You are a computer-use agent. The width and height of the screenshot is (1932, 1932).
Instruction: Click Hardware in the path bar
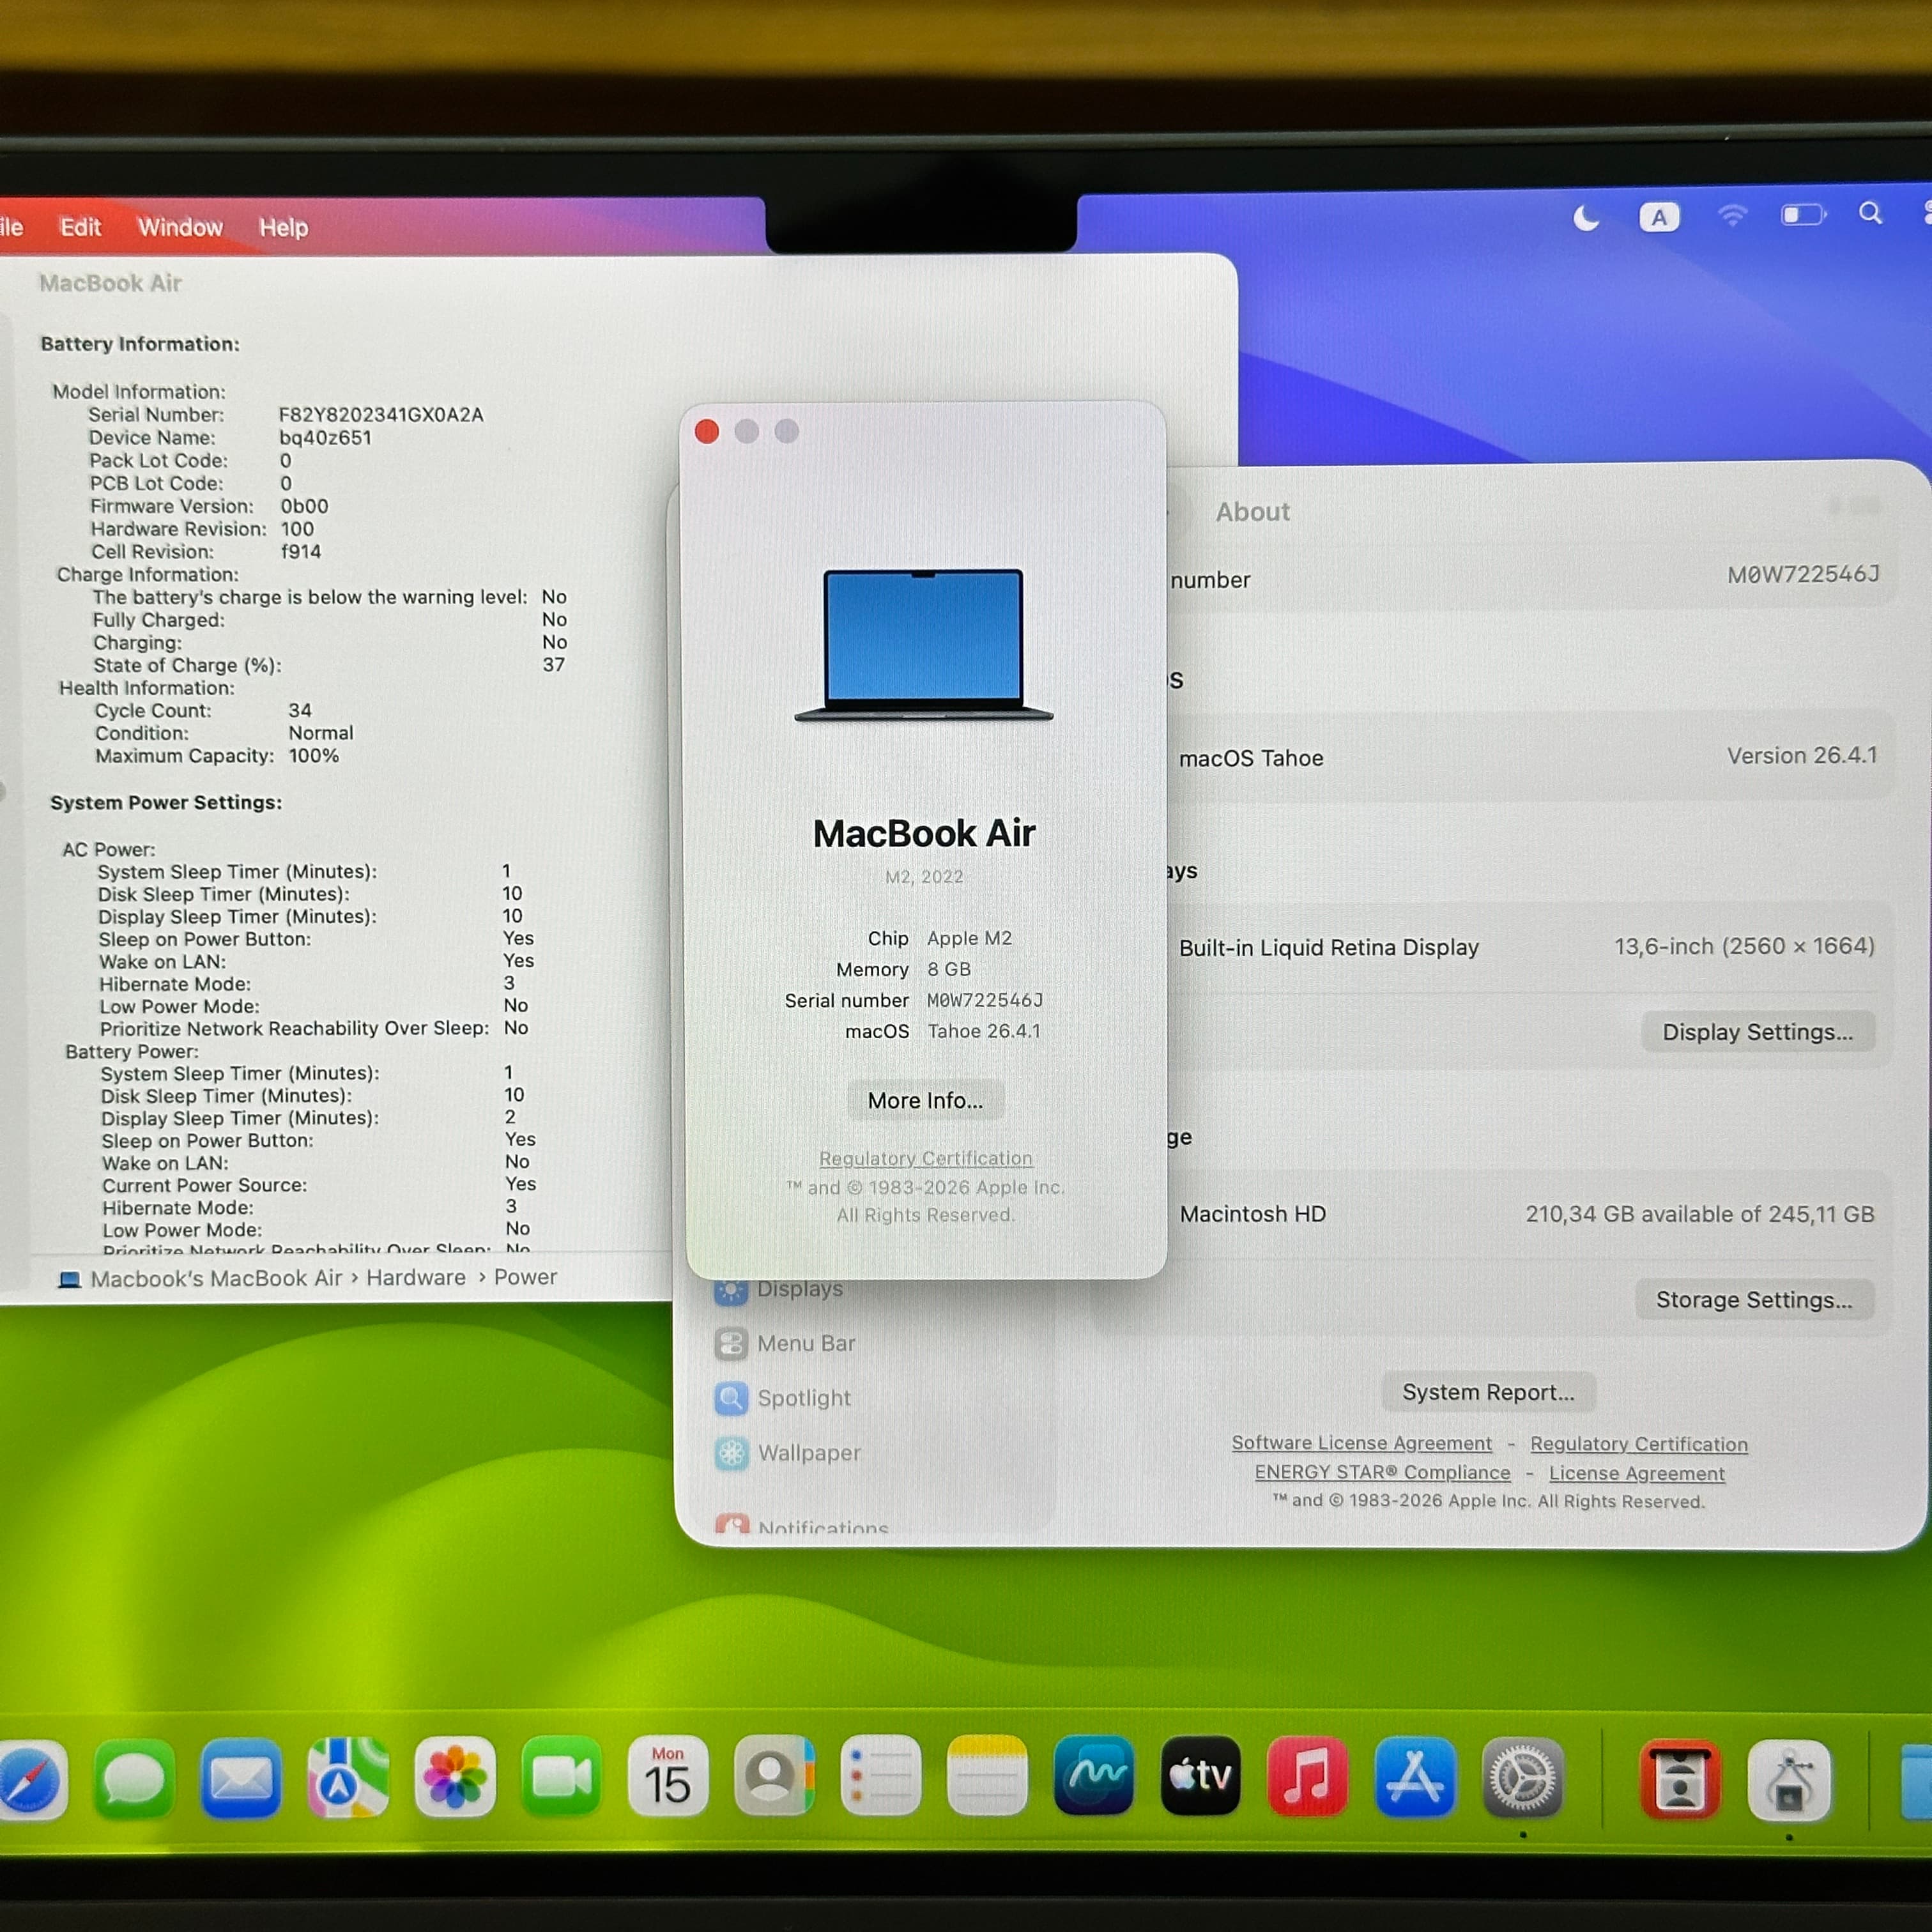pyautogui.click(x=416, y=1277)
